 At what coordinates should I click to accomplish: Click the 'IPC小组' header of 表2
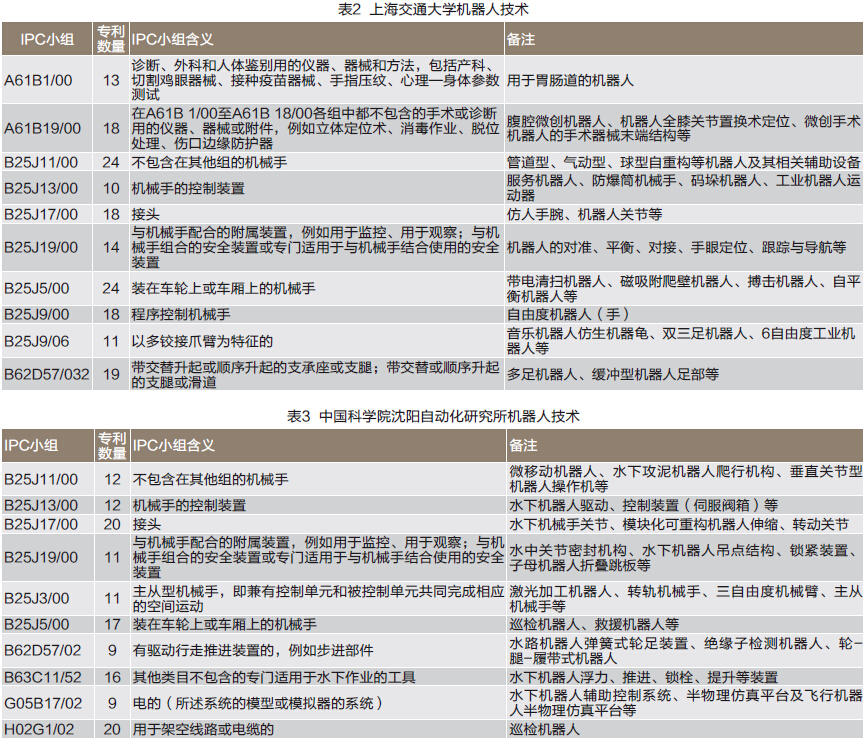pyautogui.click(x=47, y=39)
